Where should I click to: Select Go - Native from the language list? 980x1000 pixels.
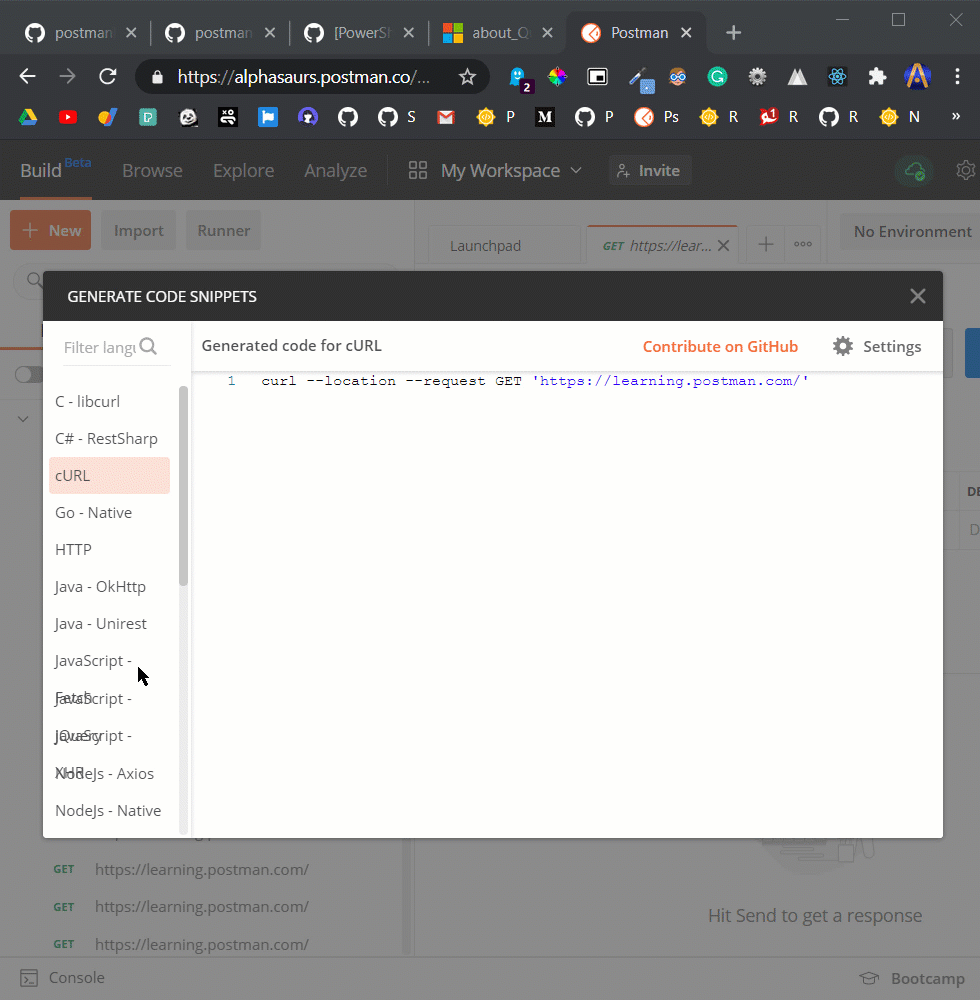coord(93,512)
